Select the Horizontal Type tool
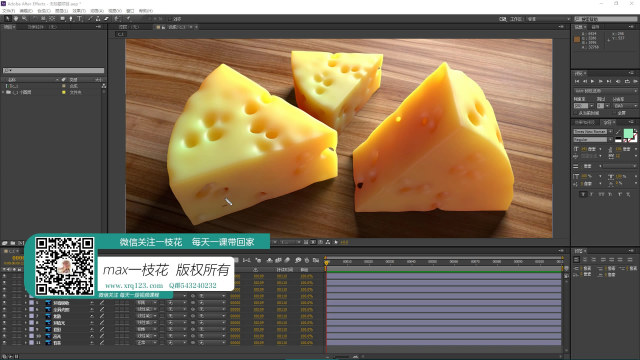 (80, 19)
